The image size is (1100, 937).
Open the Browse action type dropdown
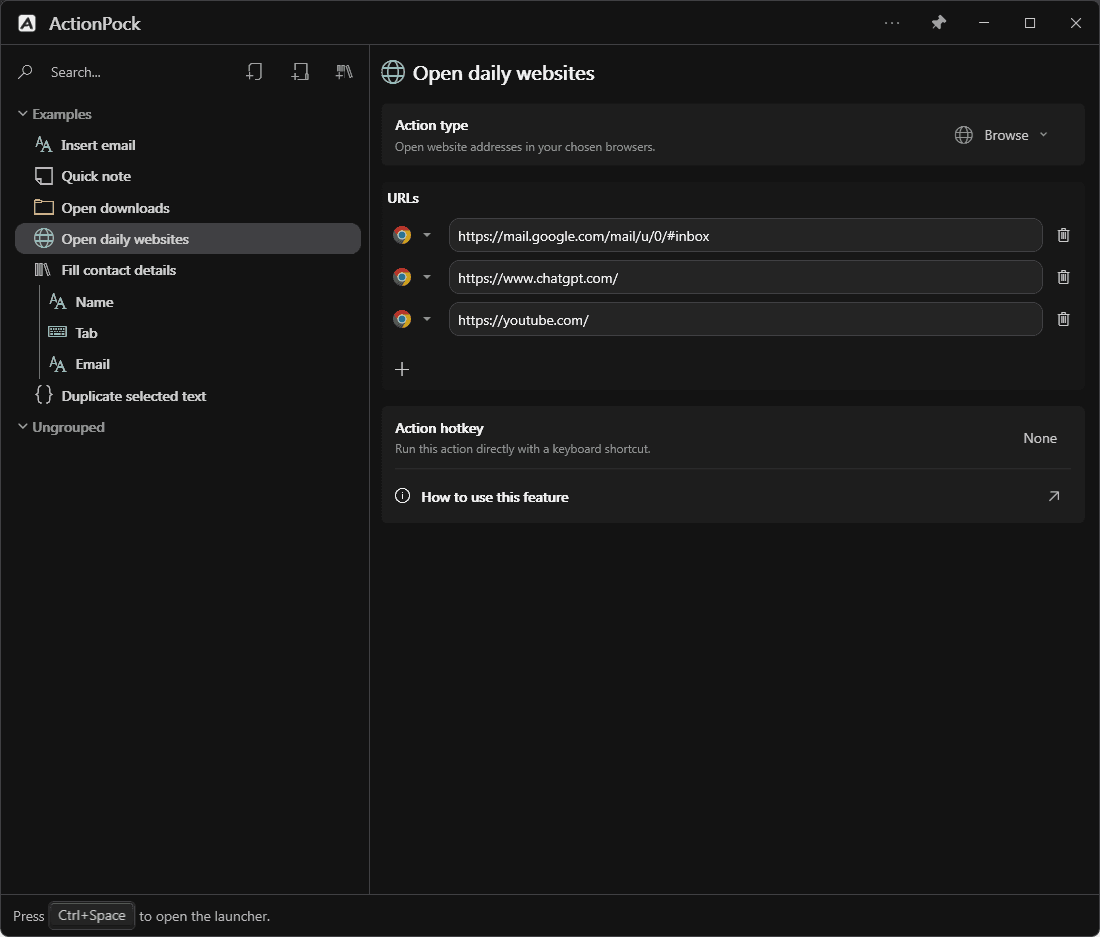(x=1001, y=135)
